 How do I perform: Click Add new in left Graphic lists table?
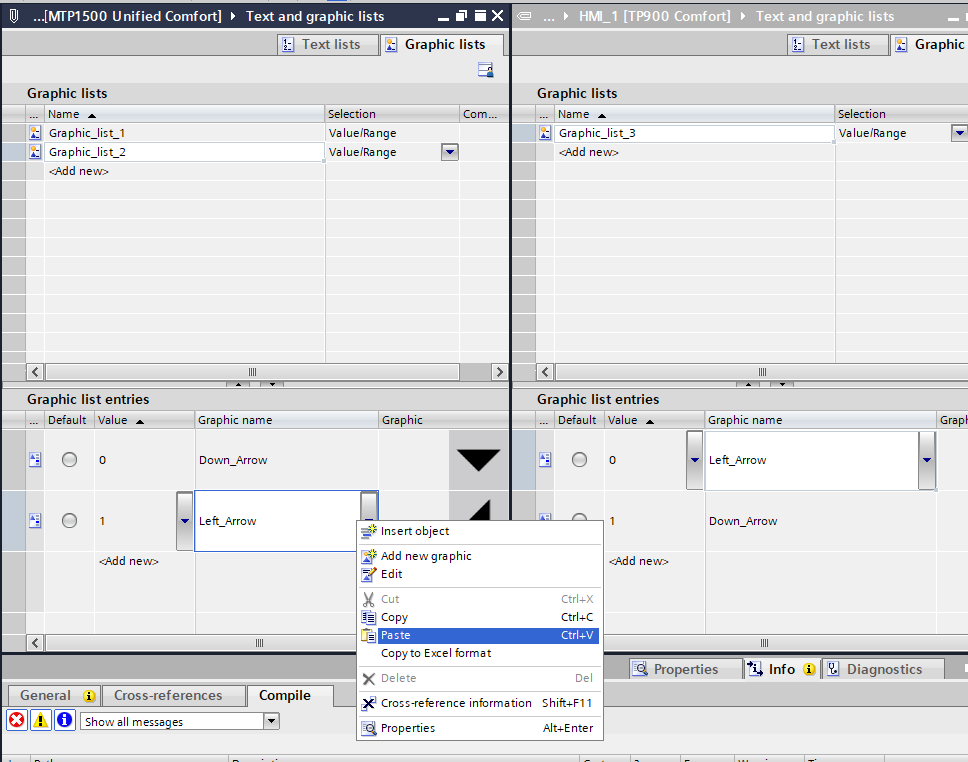coord(78,171)
